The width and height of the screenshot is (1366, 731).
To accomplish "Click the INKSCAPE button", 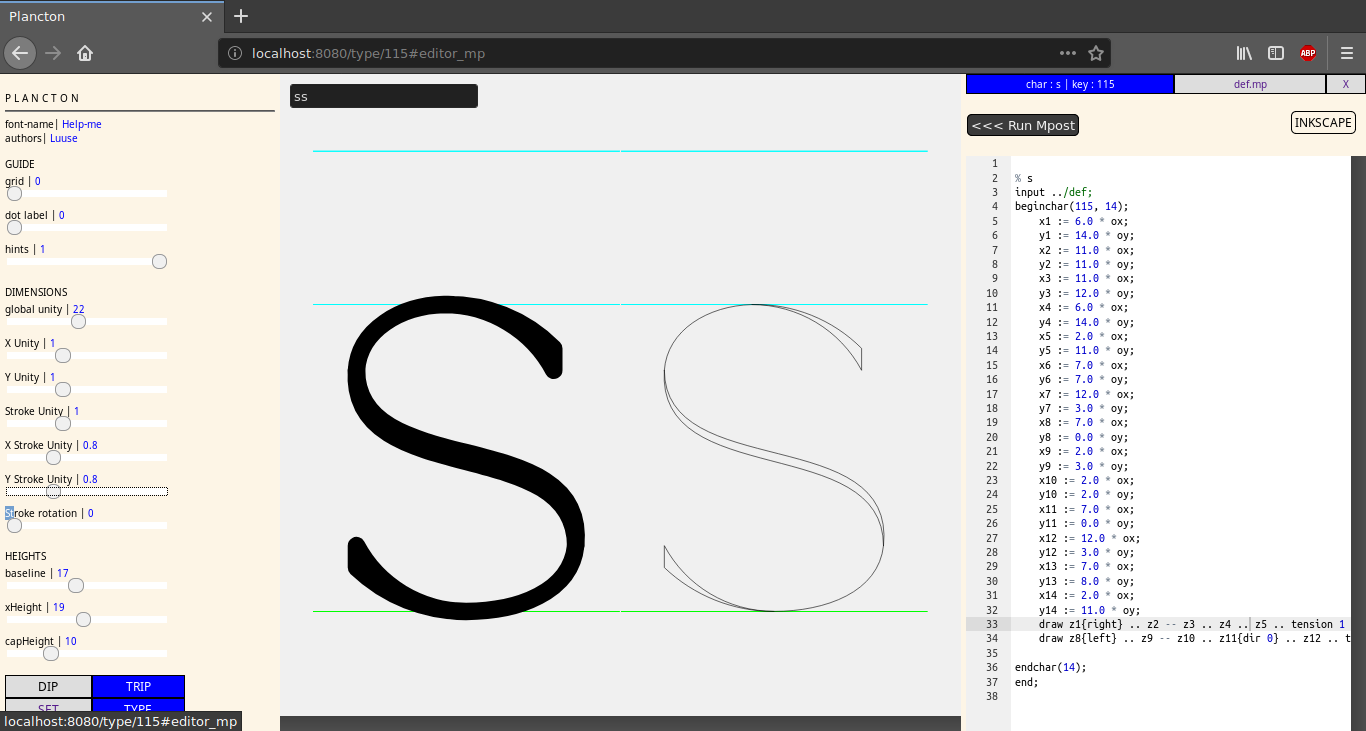I will [1323, 123].
